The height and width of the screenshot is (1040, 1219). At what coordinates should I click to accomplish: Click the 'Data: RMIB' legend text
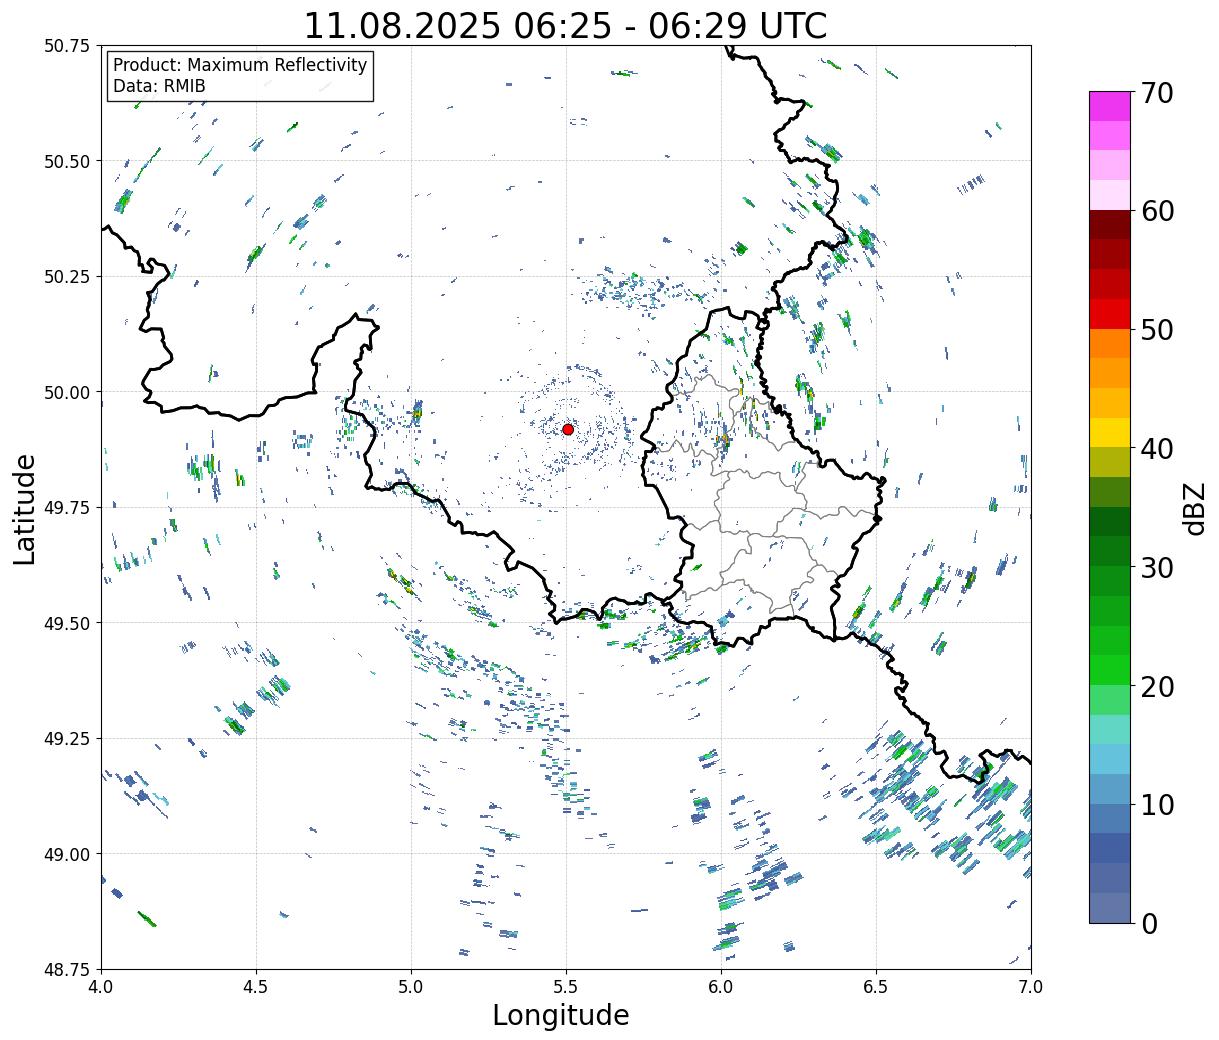pyautogui.click(x=159, y=86)
